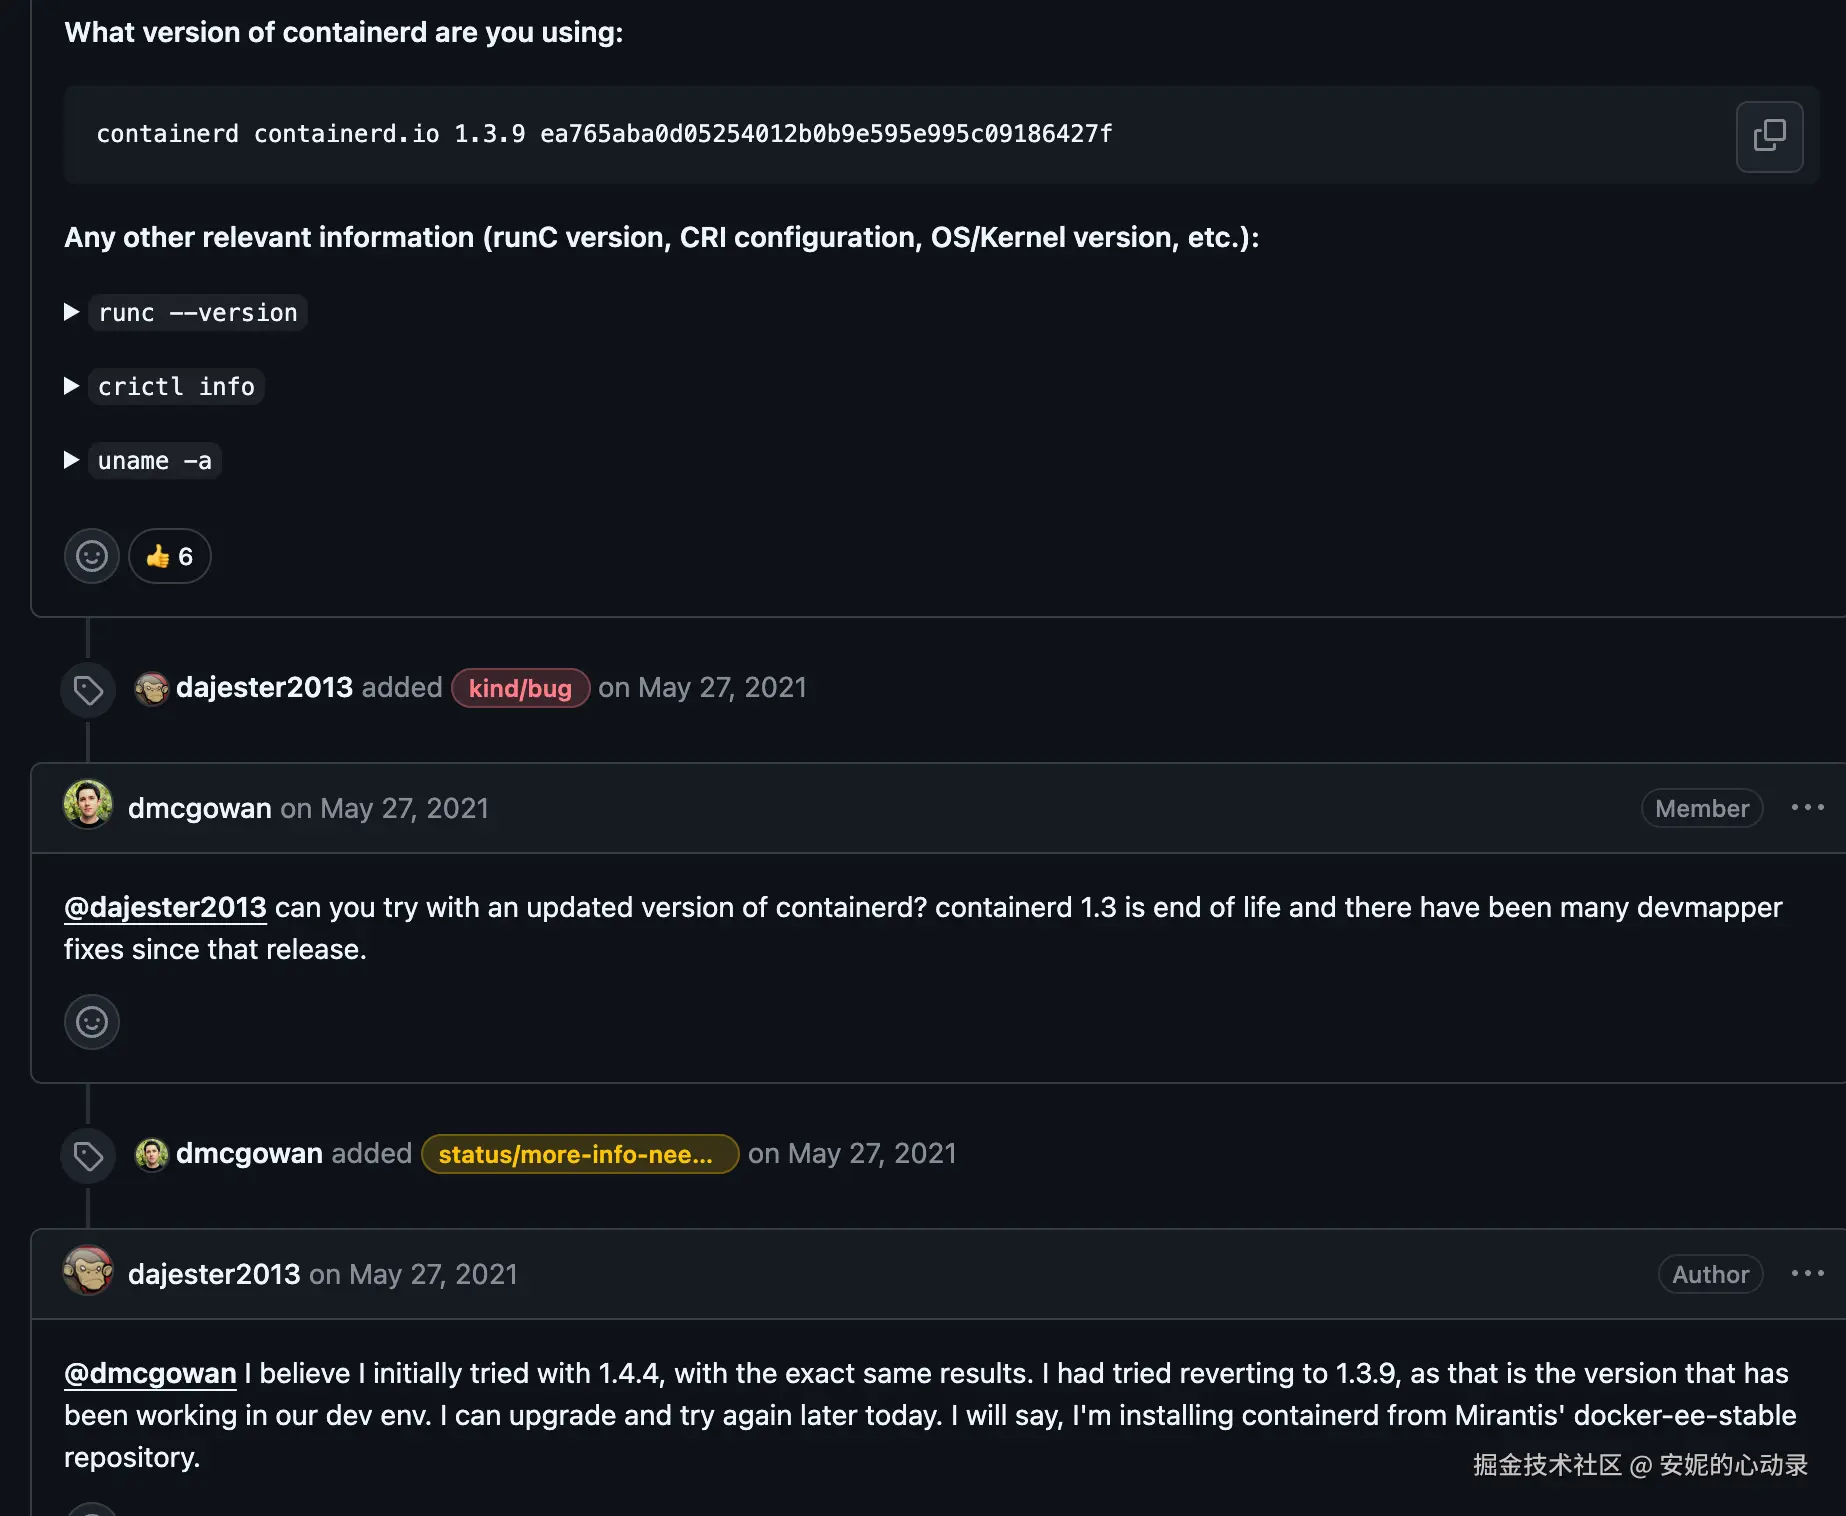Open the status/more-info-needed label
The width and height of the screenshot is (1846, 1516).
[579, 1154]
